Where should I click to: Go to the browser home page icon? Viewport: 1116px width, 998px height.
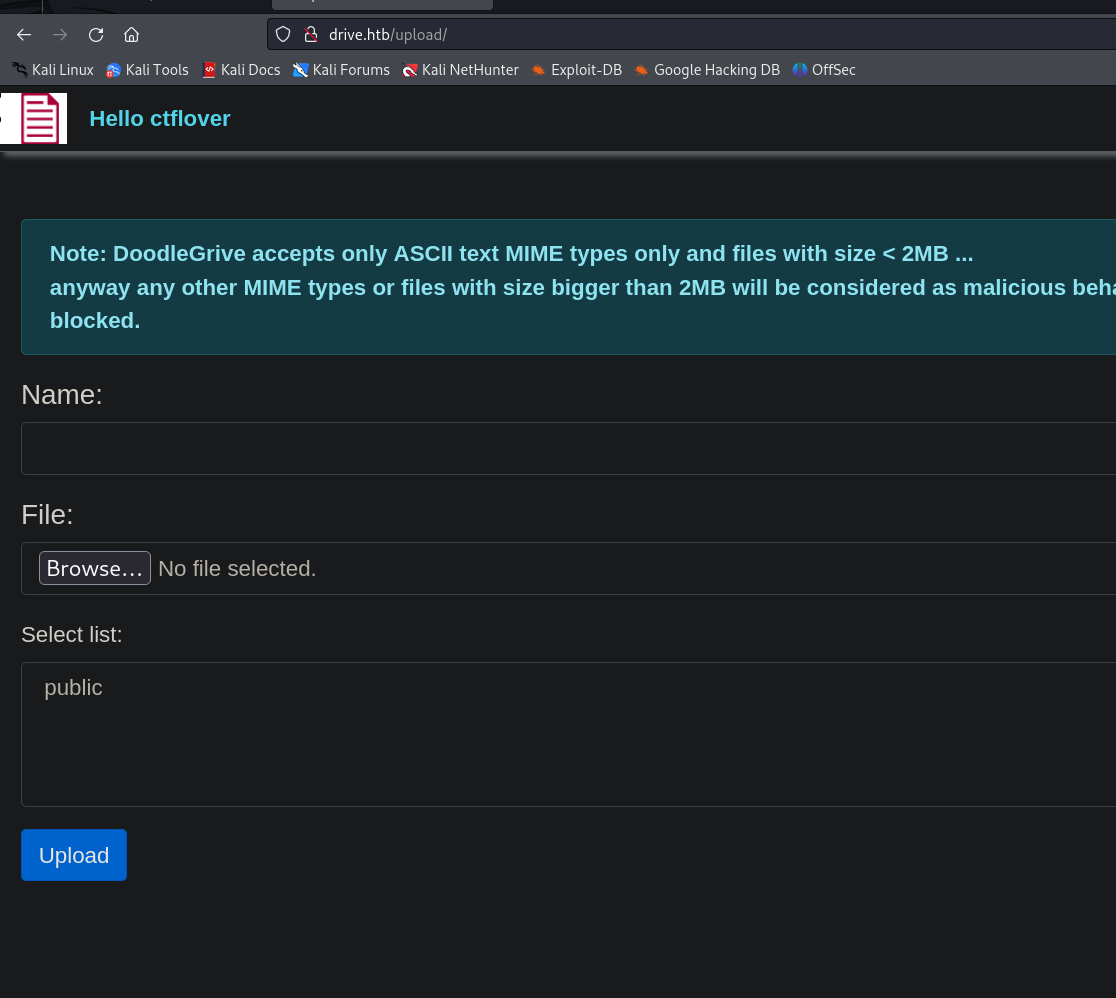pos(131,35)
